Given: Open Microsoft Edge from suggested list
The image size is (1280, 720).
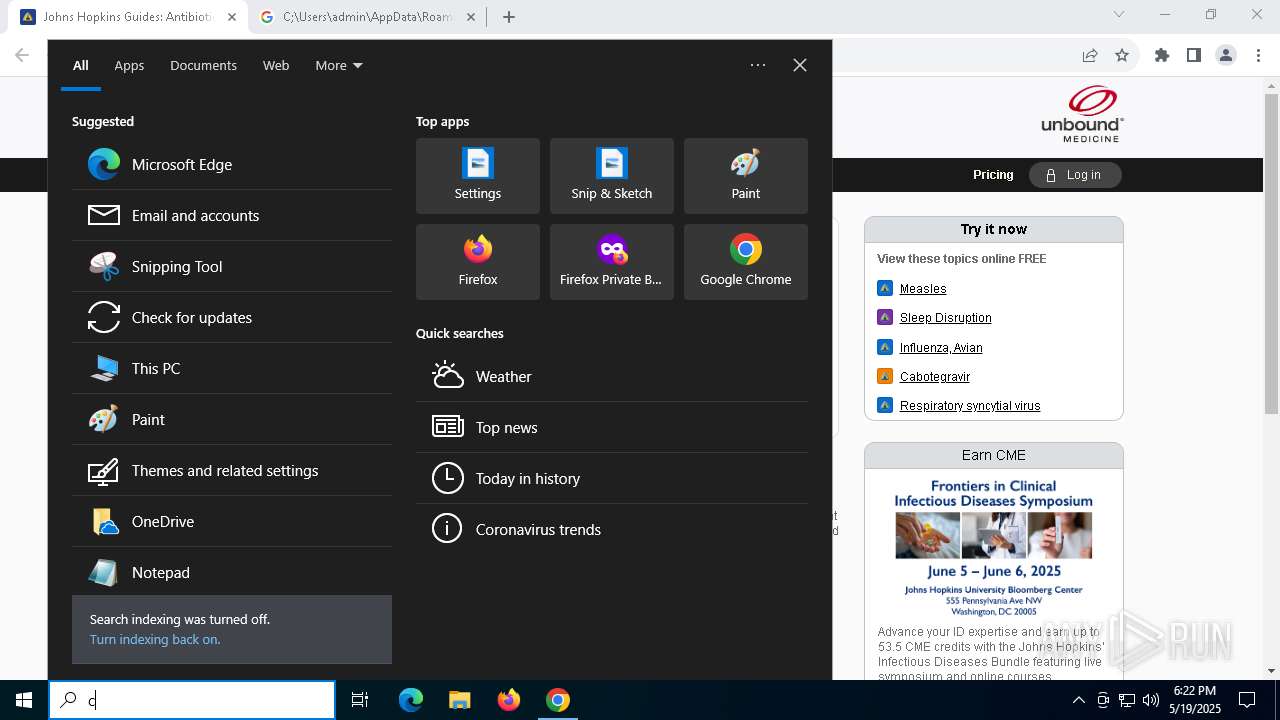Looking at the screenshot, I should click(231, 164).
